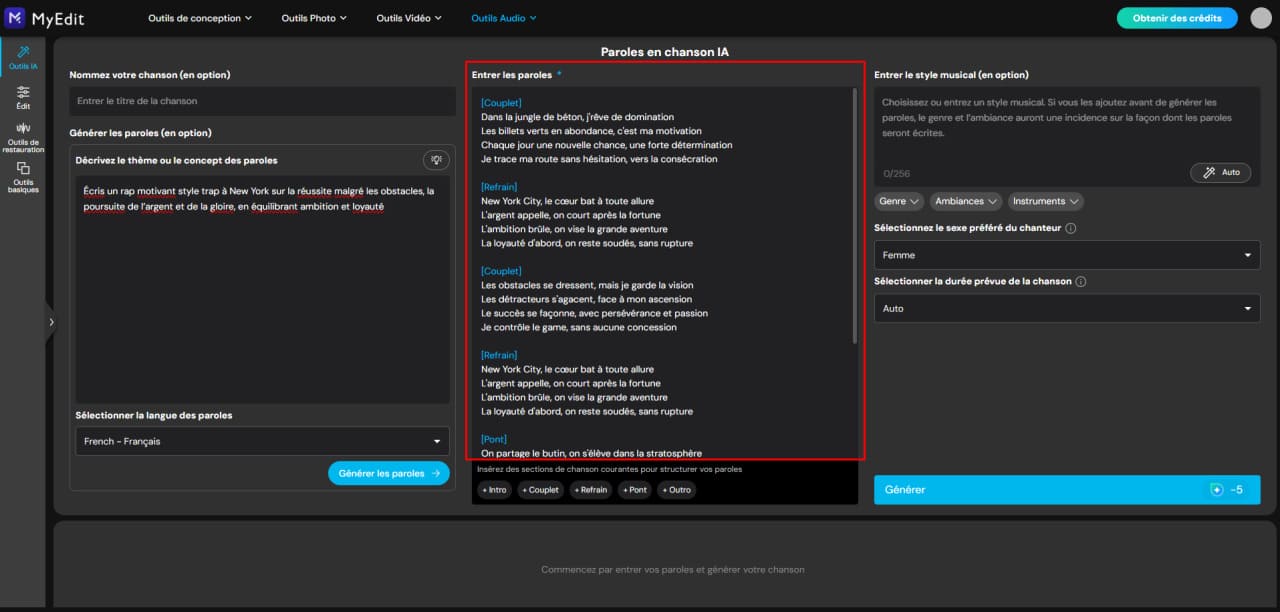Image resolution: width=1280 pixels, height=612 pixels.
Task: Click line 'Dans la jungle de béton'
Action: pyautogui.click(x=578, y=117)
